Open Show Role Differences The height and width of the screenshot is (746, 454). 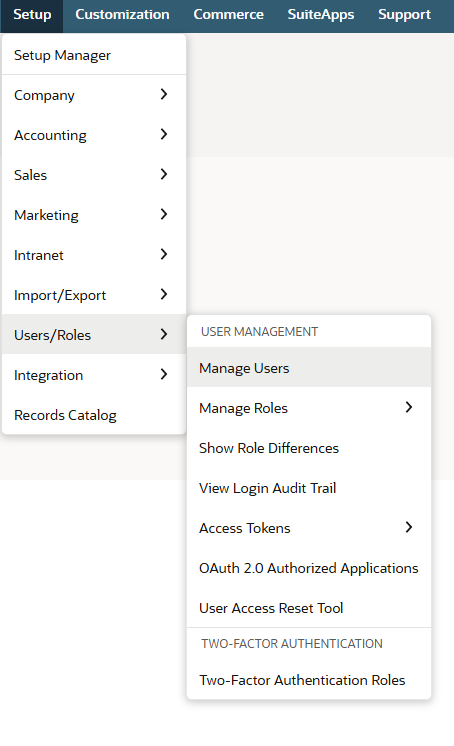pyautogui.click(x=309, y=448)
